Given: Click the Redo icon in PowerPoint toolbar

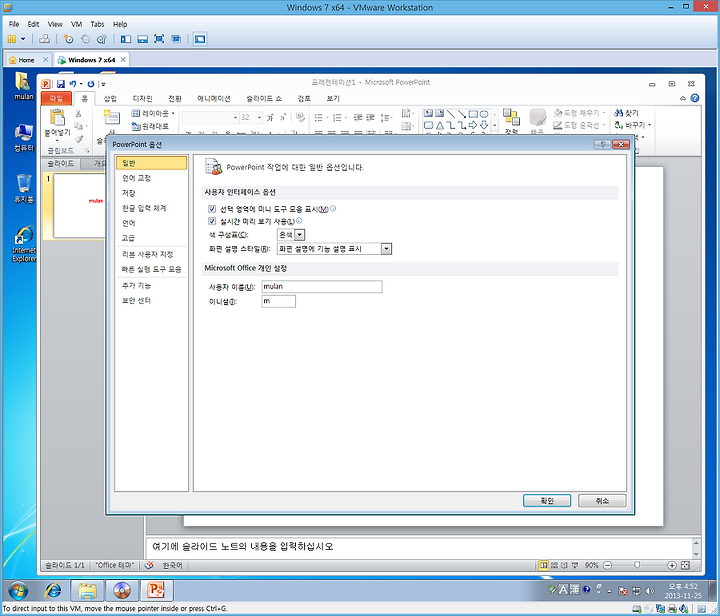Looking at the screenshot, I should tap(91, 84).
